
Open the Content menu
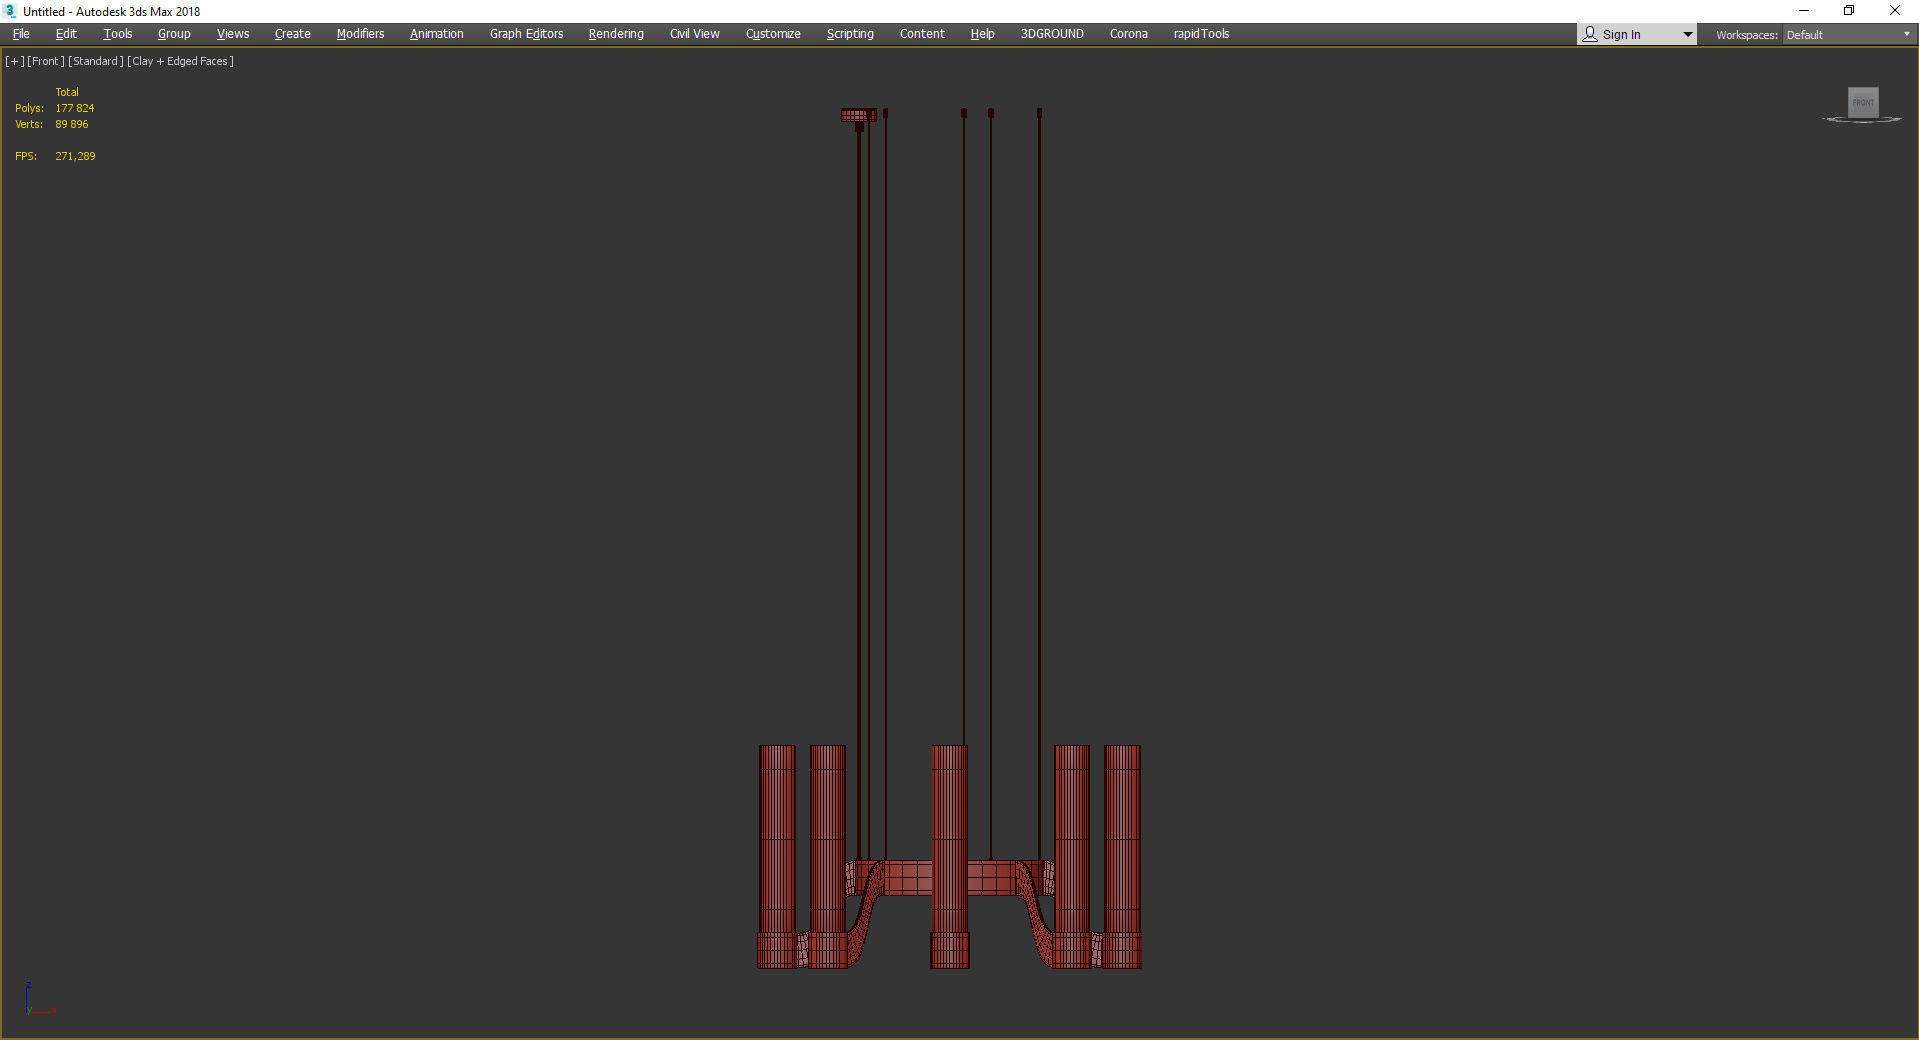coord(922,34)
